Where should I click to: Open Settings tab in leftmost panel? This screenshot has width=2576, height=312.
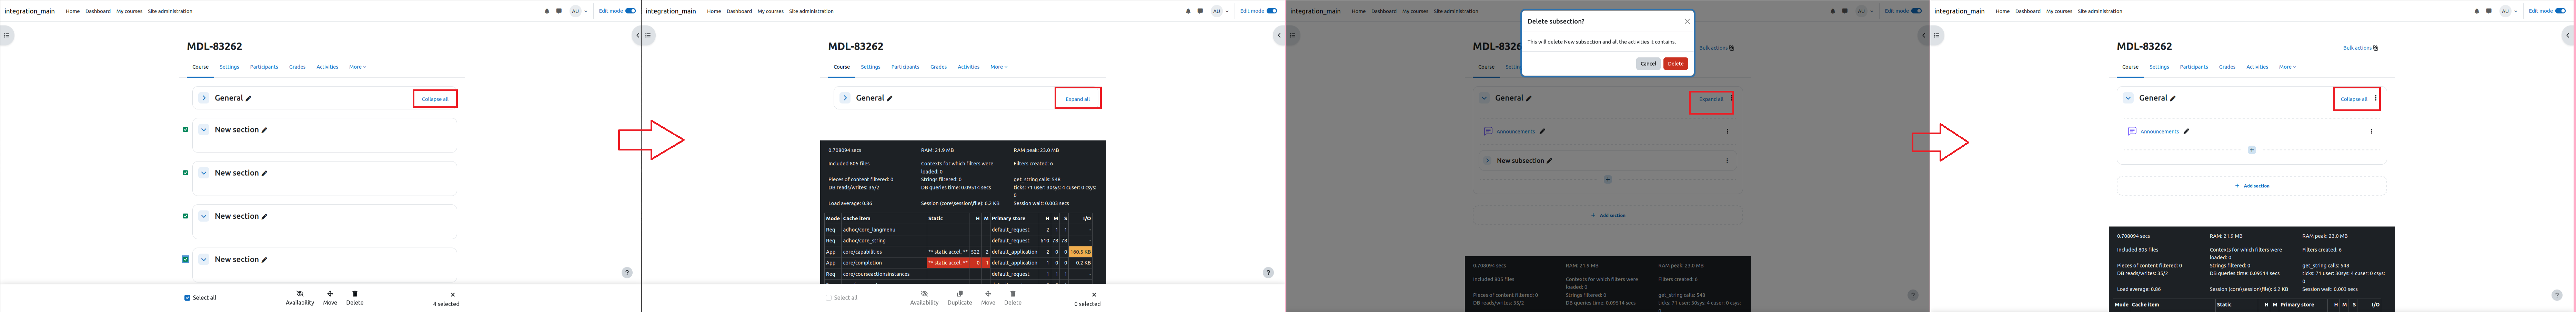(x=229, y=67)
